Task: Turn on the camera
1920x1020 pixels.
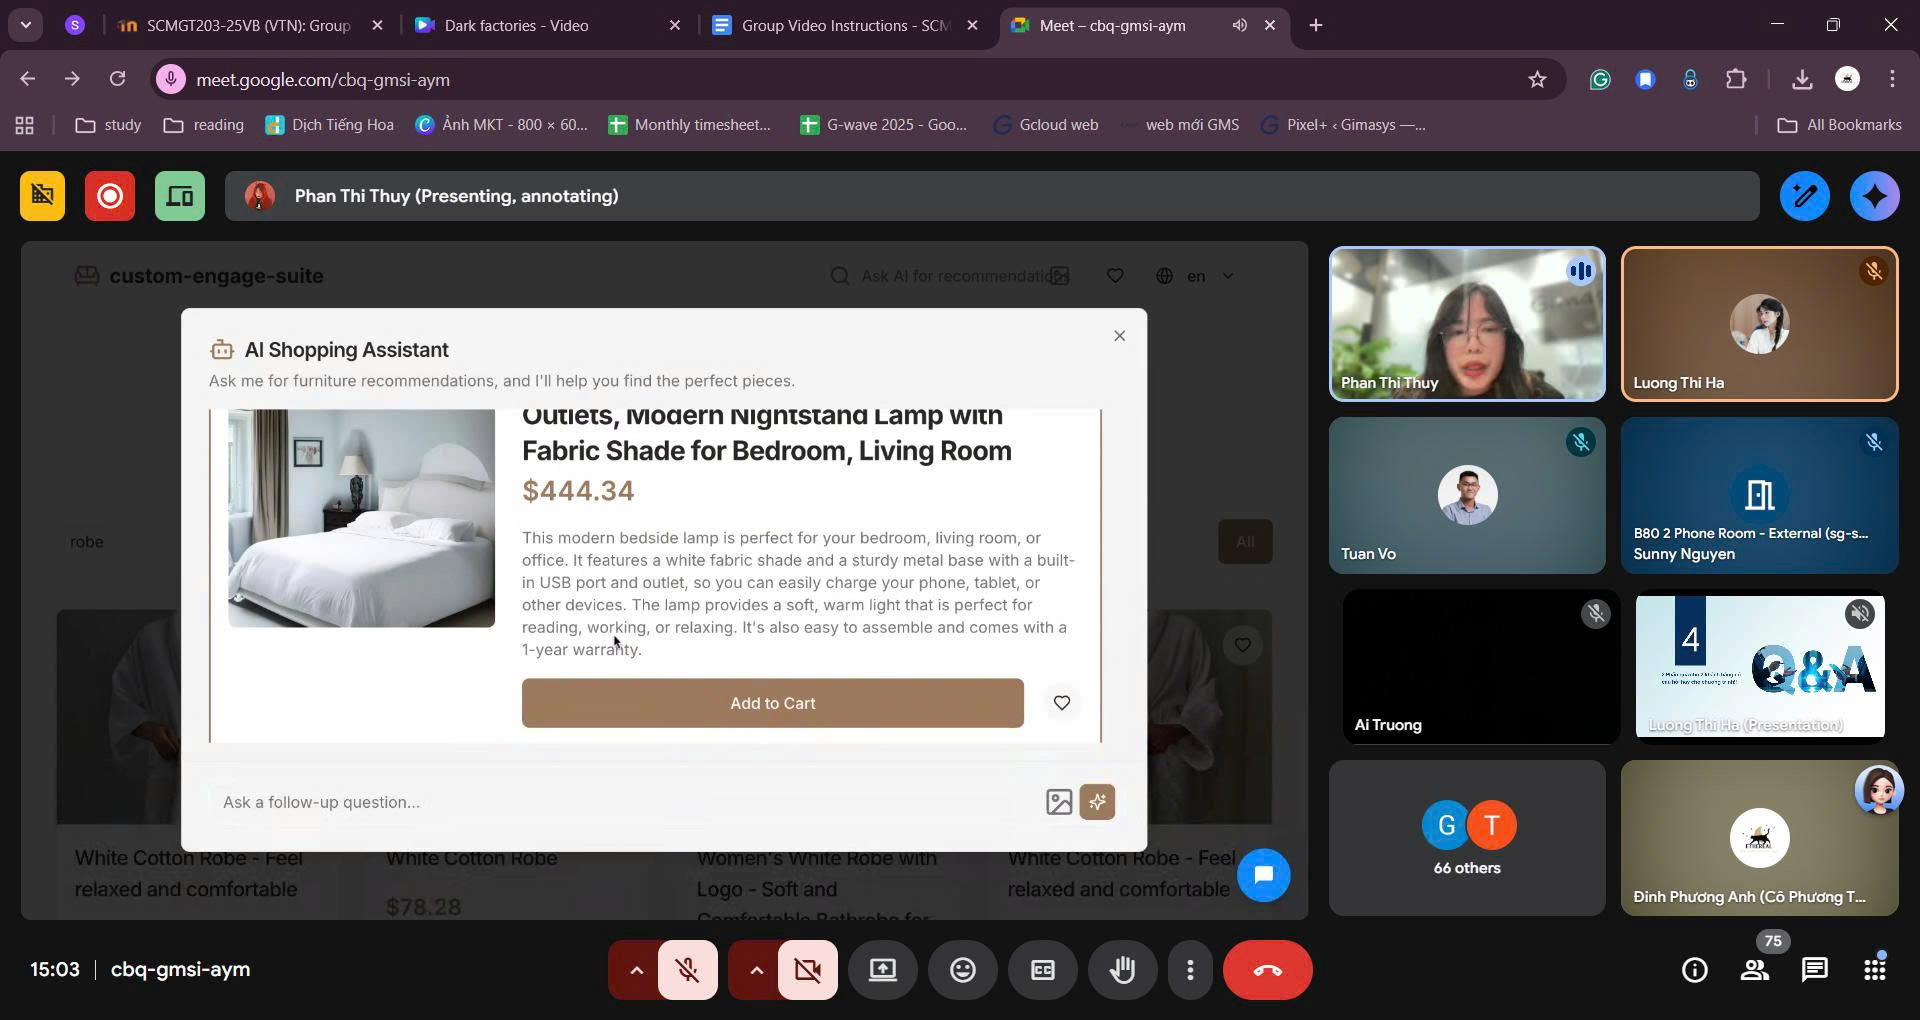Action: 807,970
